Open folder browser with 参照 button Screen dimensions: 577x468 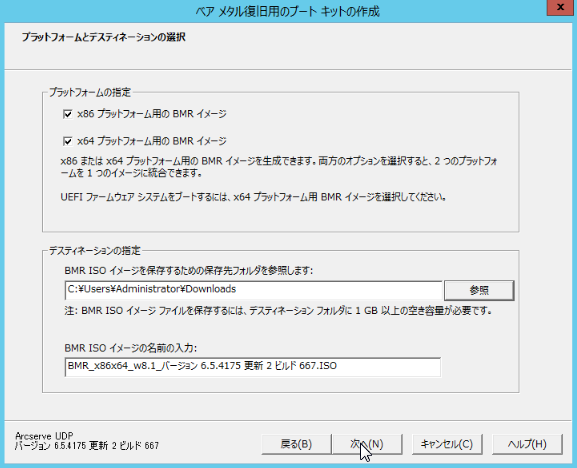tap(479, 290)
